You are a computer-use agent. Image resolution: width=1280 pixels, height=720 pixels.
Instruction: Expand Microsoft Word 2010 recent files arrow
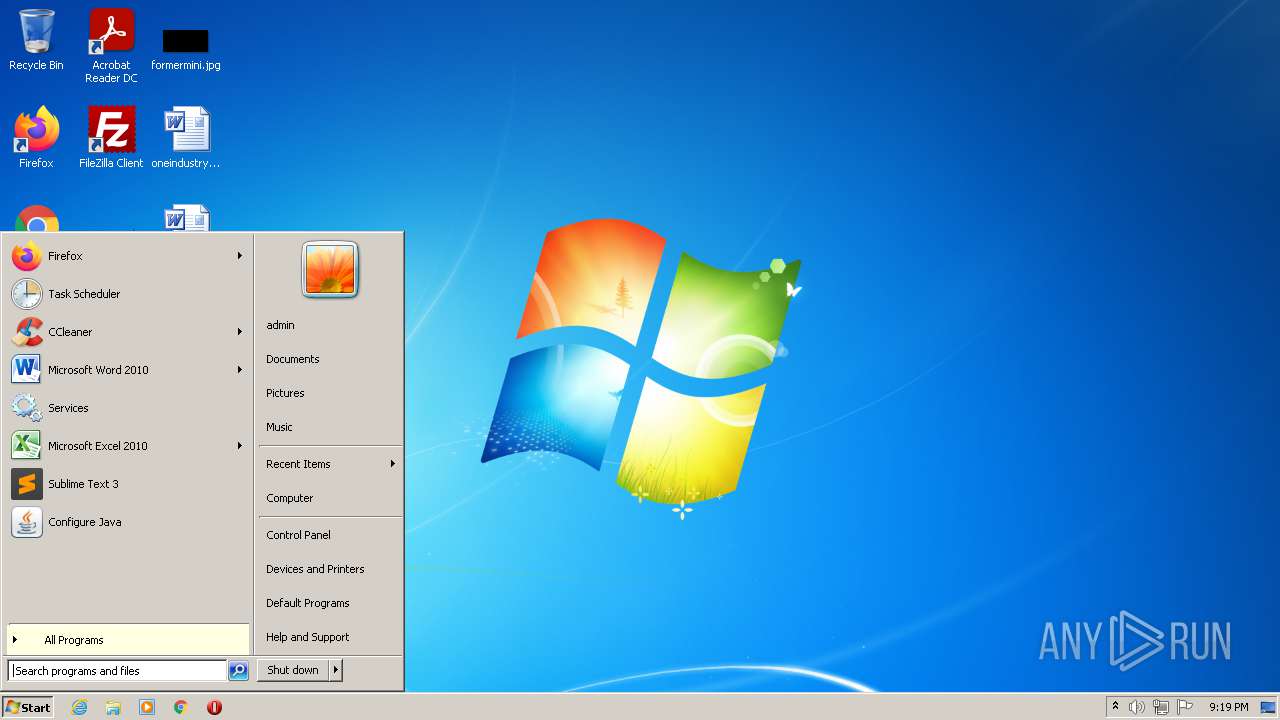(240, 370)
